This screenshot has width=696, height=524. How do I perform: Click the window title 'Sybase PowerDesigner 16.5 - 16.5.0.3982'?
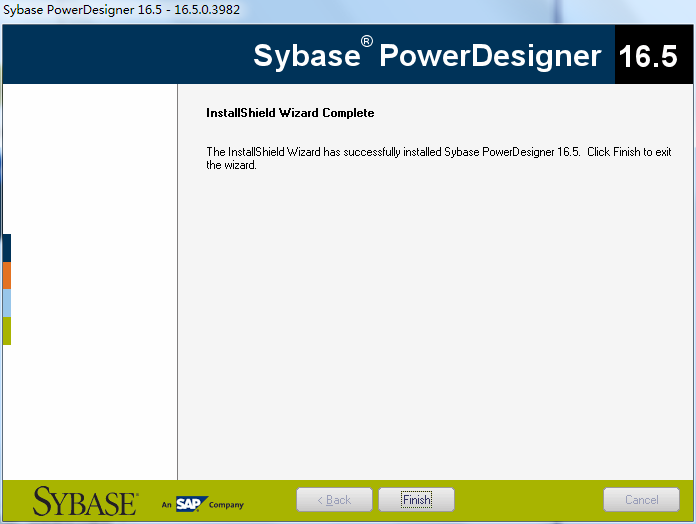coord(121,10)
